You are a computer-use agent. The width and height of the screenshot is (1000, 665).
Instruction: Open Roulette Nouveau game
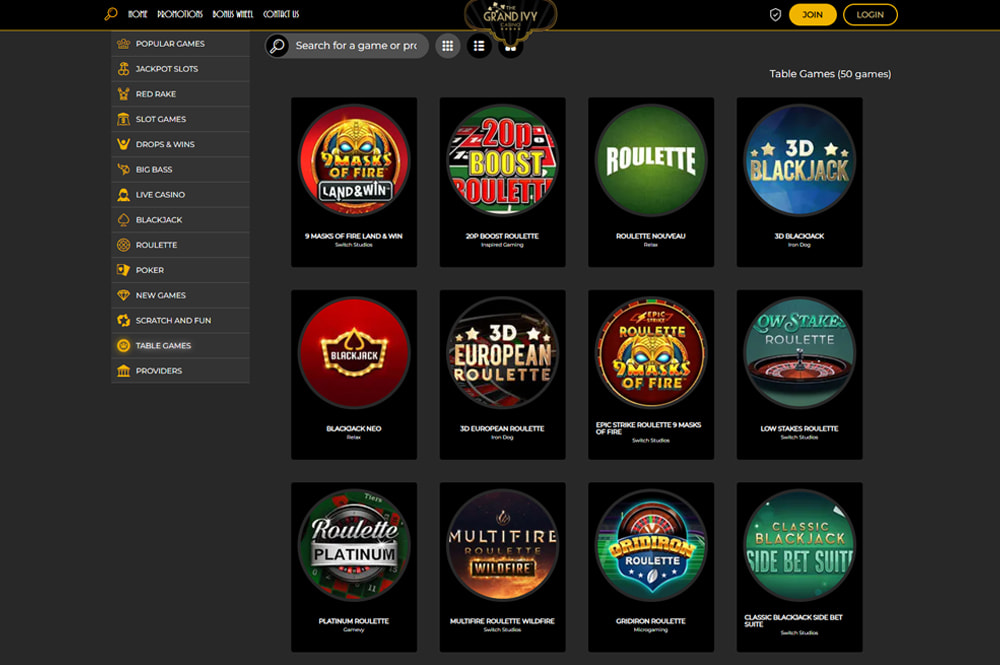(x=651, y=182)
